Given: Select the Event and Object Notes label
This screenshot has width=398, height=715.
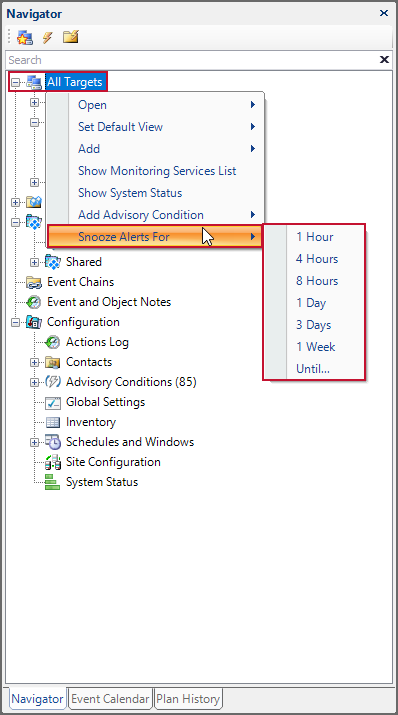Looking at the screenshot, I should pyautogui.click(x=109, y=302).
